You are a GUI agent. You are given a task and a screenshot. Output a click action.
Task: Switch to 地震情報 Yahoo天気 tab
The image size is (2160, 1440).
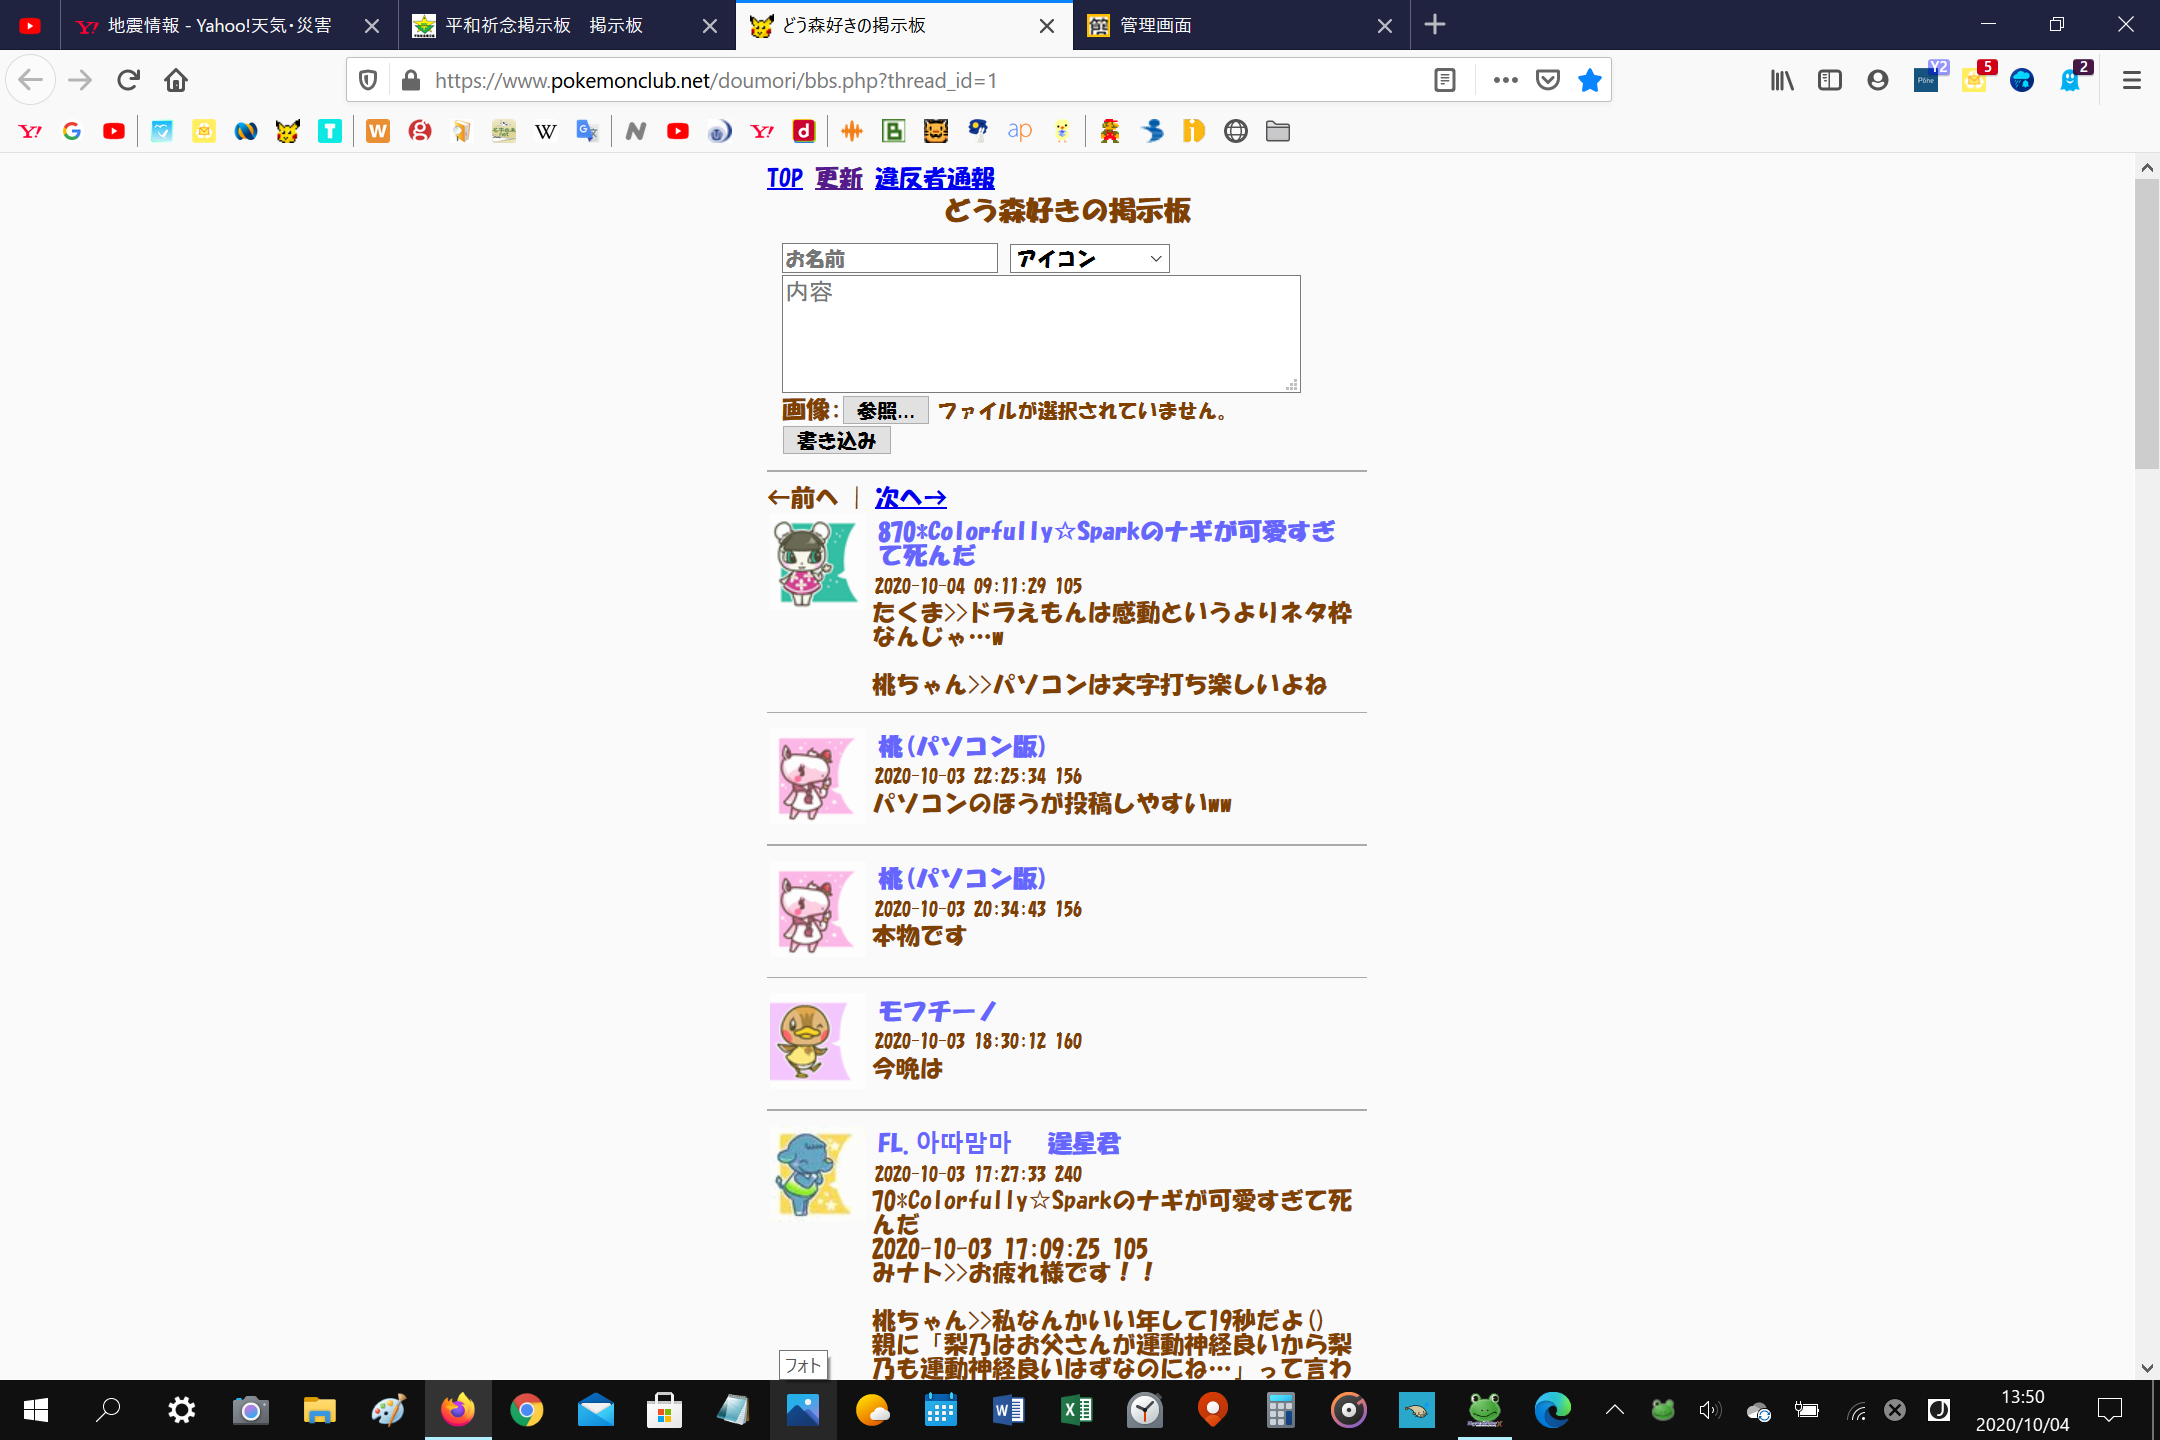[x=220, y=25]
